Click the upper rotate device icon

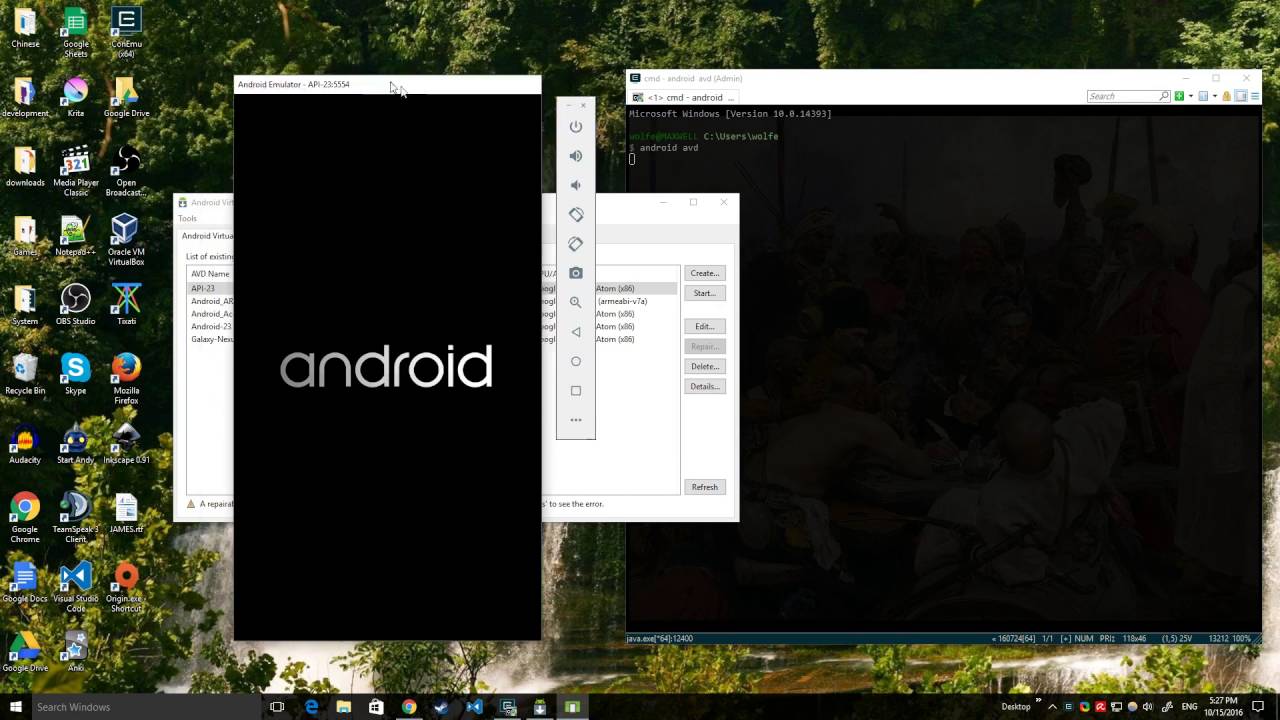575,214
